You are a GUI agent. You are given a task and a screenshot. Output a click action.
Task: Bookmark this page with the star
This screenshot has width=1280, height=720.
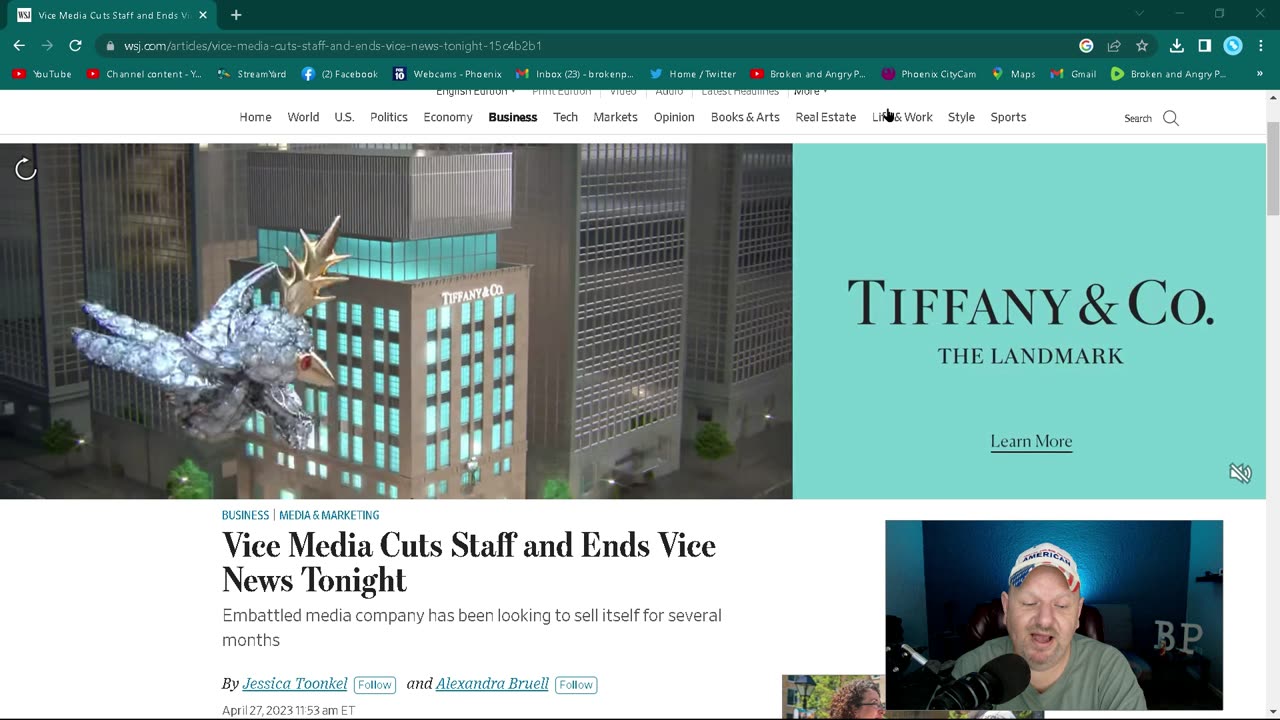coord(1142,46)
